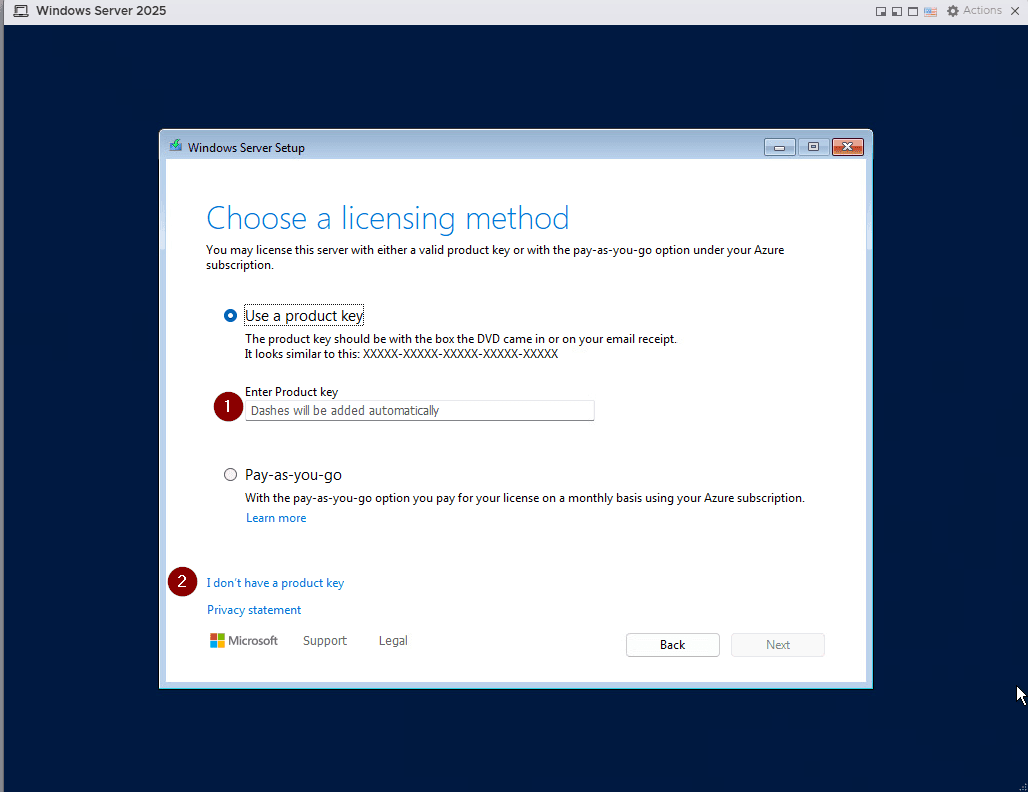Switch console to full window view
This screenshot has height=792, width=1028.
pyautogui.click(x=913, y=11)
